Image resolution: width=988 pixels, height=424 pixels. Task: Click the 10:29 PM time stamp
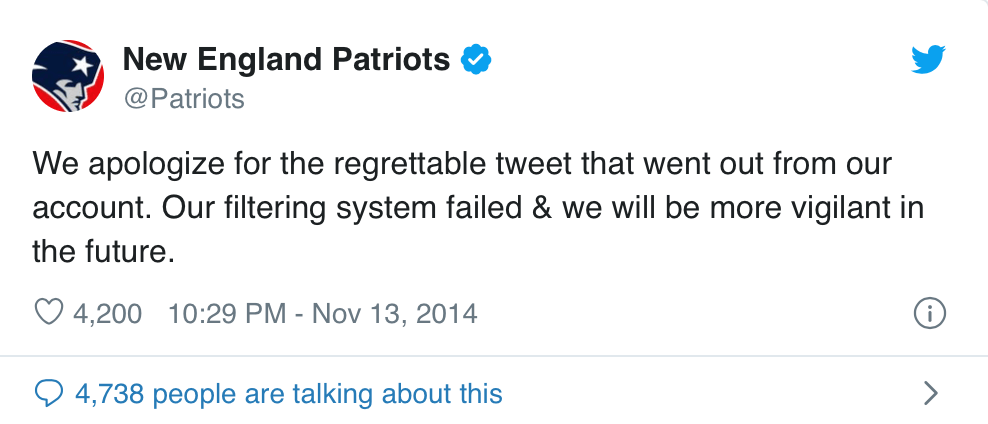point(227,314)
